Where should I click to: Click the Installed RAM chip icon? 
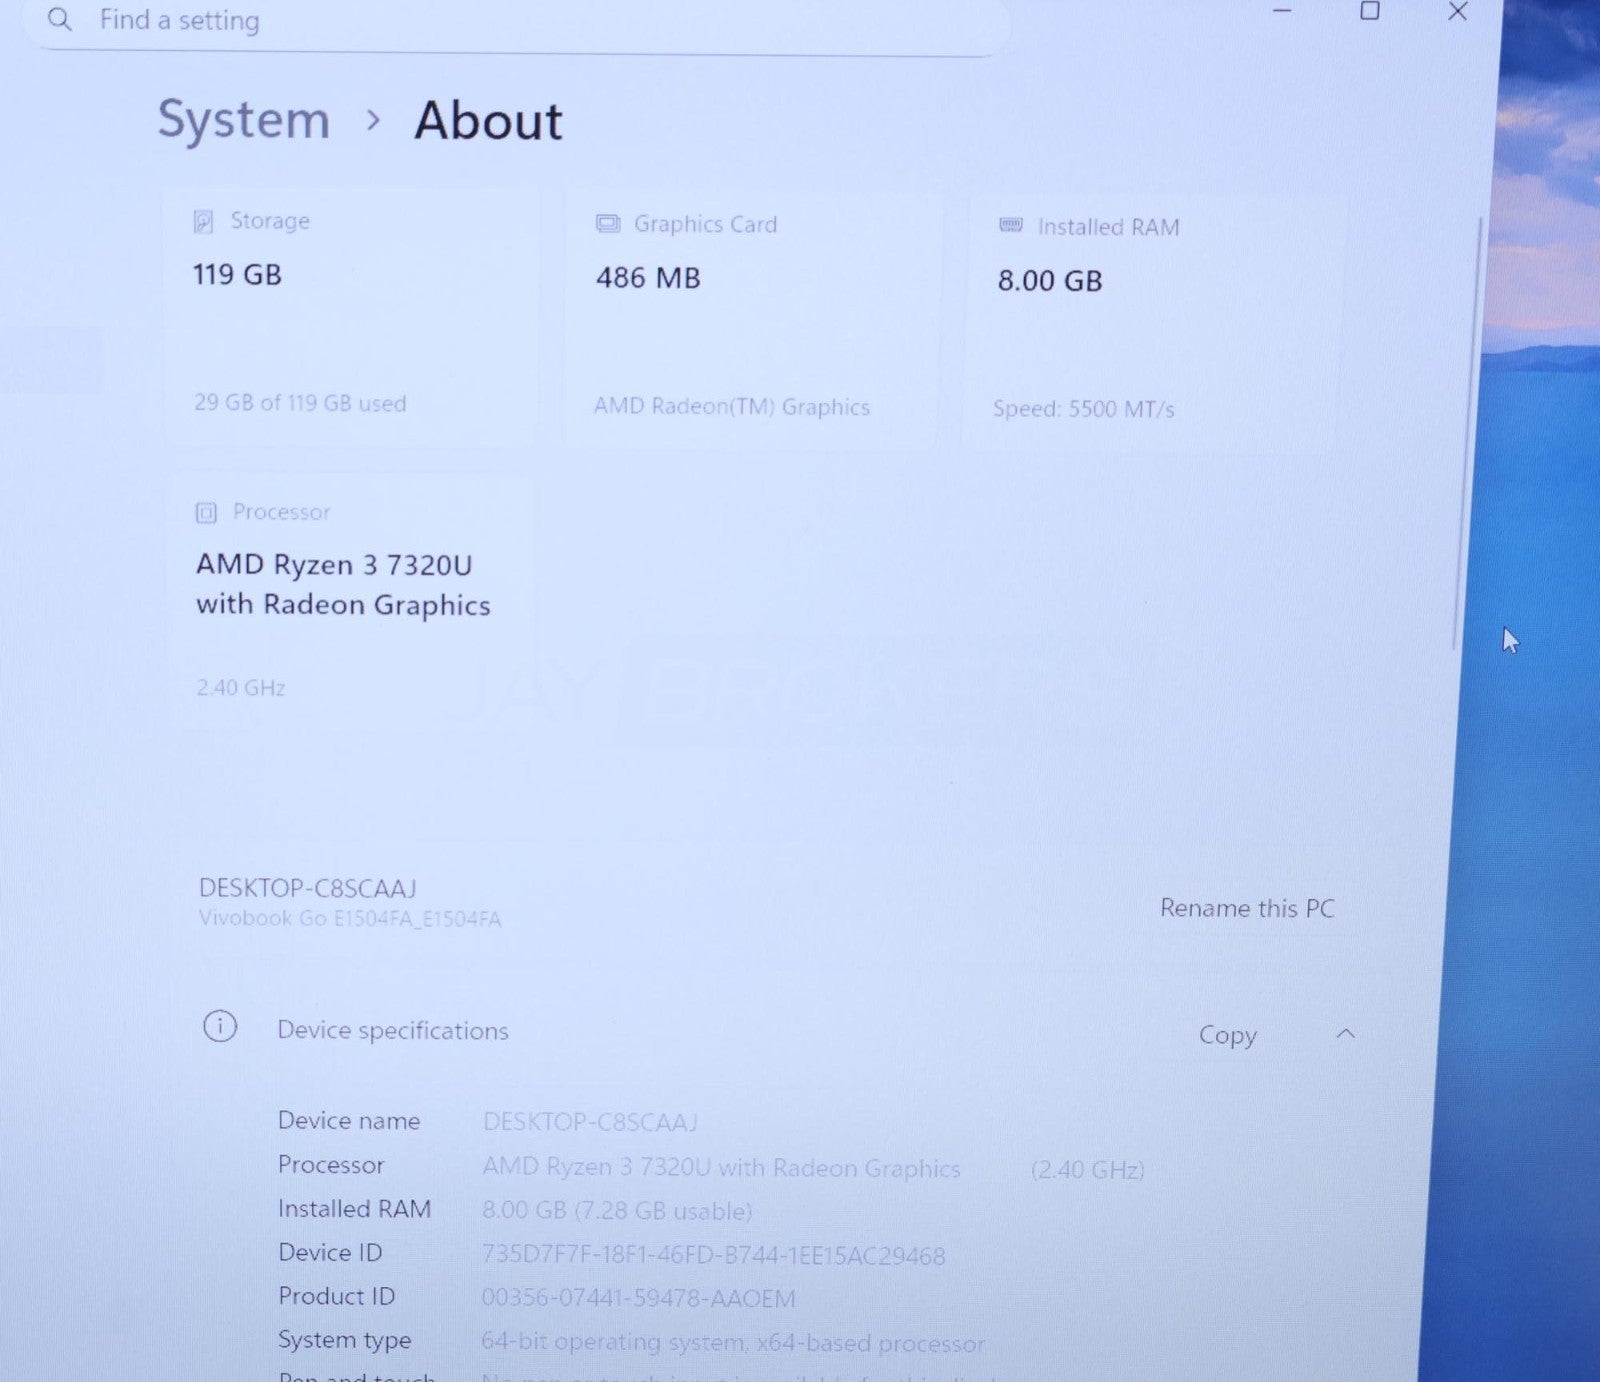[x=1011, y=226]
